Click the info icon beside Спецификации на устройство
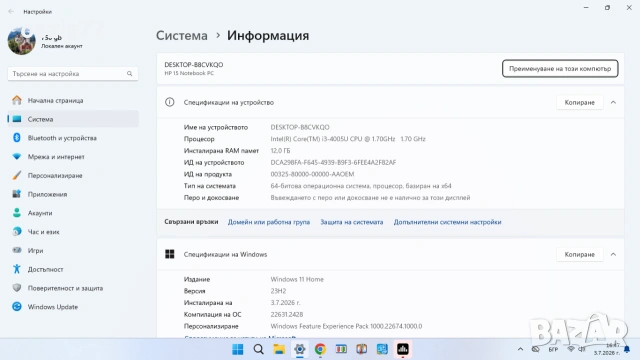640x360 pixels. [x=169, y=102]
